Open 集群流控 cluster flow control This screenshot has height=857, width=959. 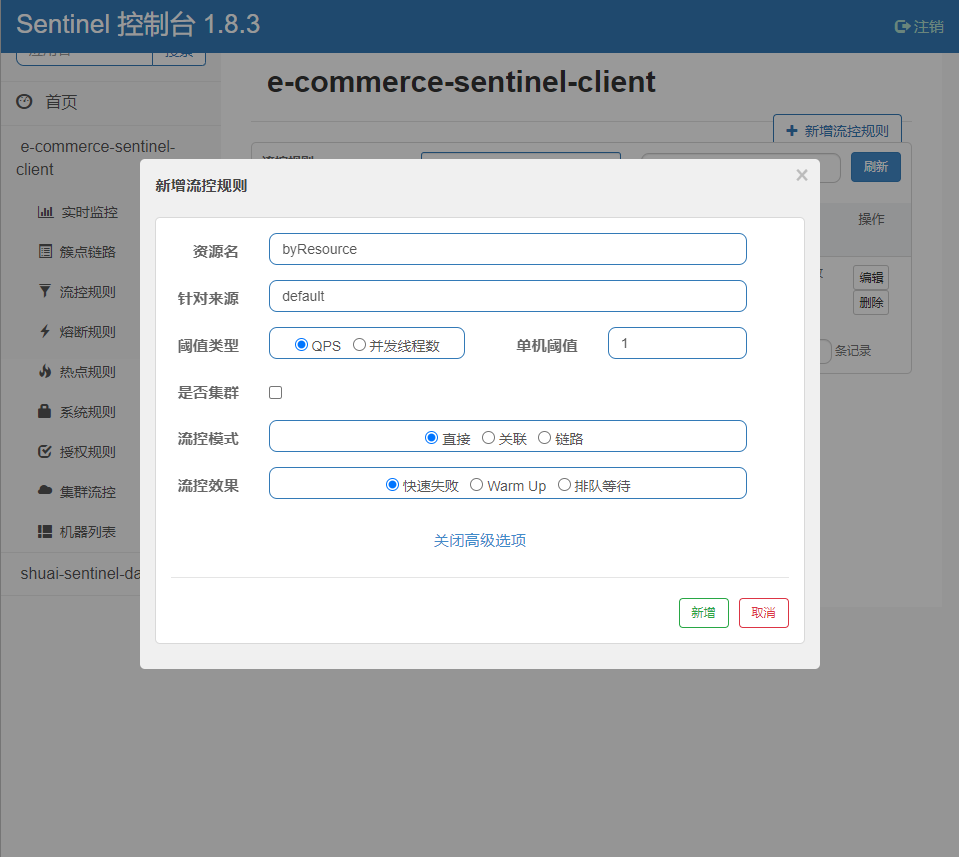90,491
